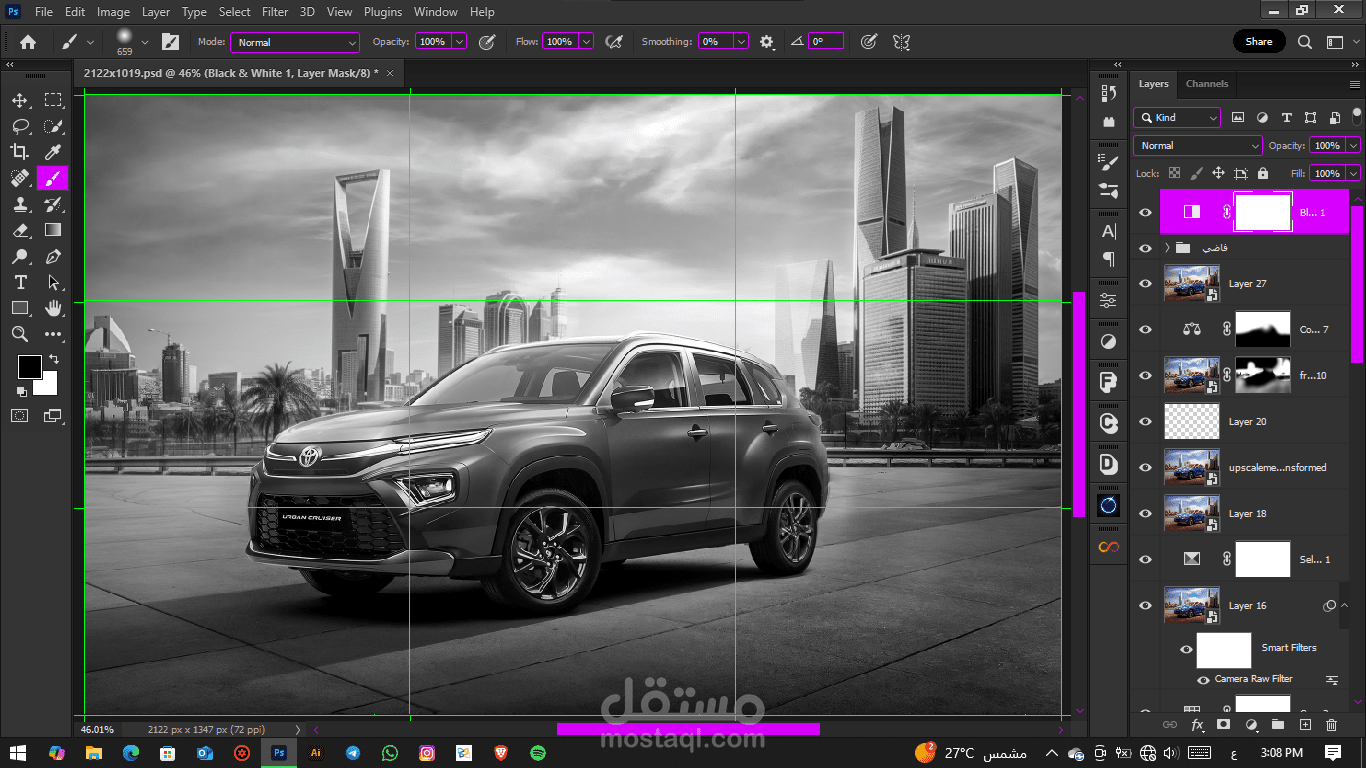Viewport: 1366px width, 768px height.
Task: Select the Clone Stamp tool
Action: tap(20, 204)
